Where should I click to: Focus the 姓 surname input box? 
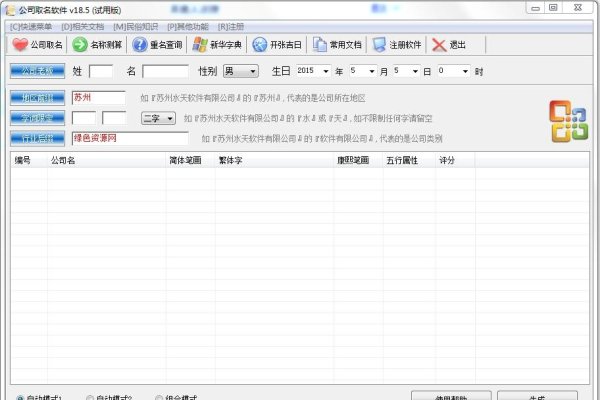(101, 72)
